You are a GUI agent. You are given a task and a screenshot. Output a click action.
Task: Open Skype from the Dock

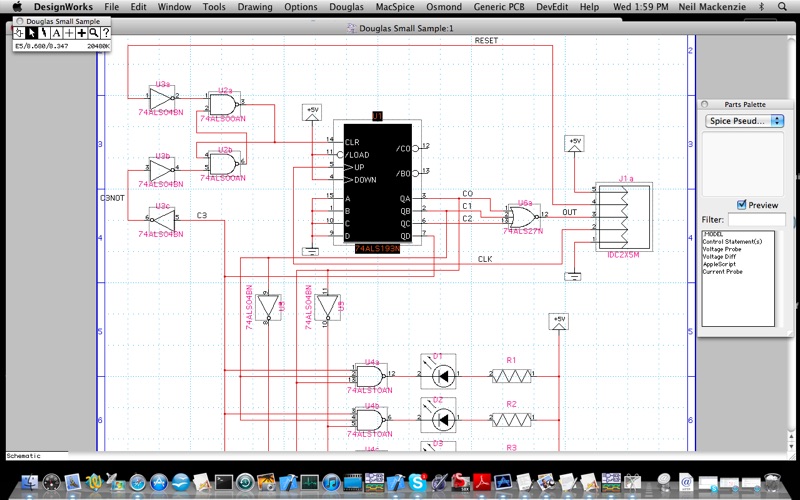tap(417, 482)
